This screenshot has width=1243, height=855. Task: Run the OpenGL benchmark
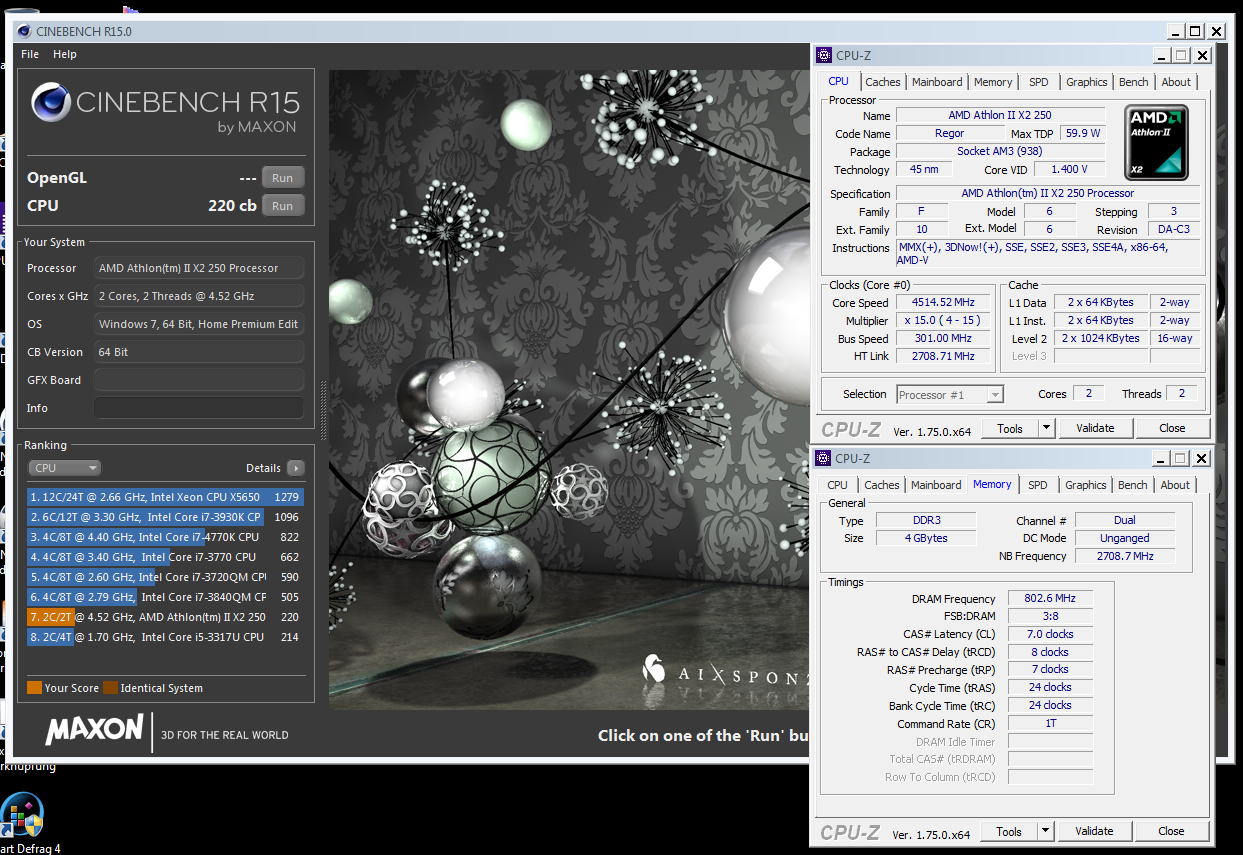283,178
